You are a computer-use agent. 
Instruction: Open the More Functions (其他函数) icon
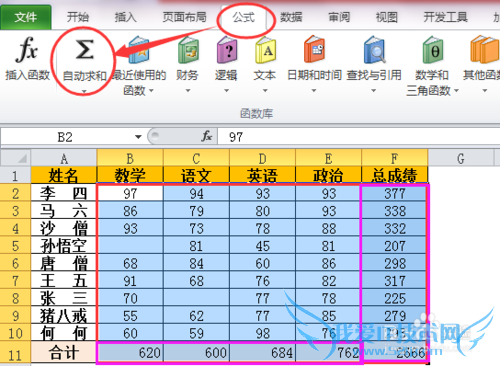pyautogui.click(x=485, y=50)
